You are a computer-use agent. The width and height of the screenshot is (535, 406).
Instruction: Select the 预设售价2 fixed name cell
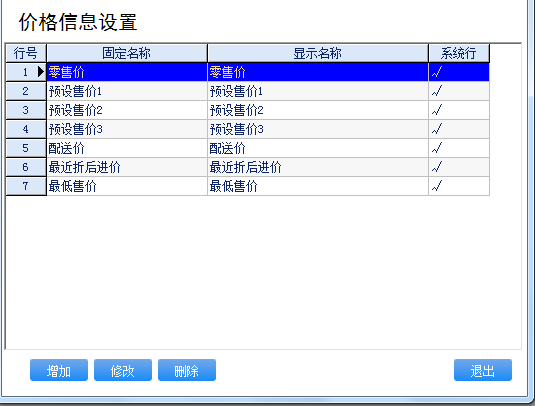[x=127, y=110]
